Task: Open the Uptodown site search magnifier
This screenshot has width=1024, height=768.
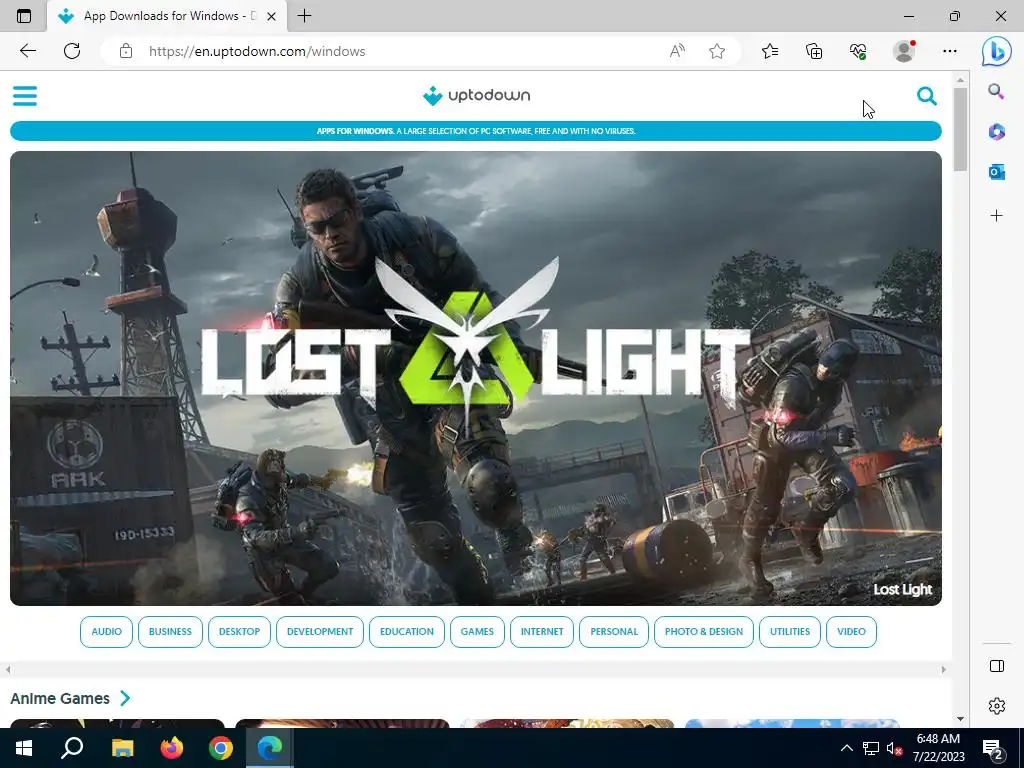Action: click(927, 96)
